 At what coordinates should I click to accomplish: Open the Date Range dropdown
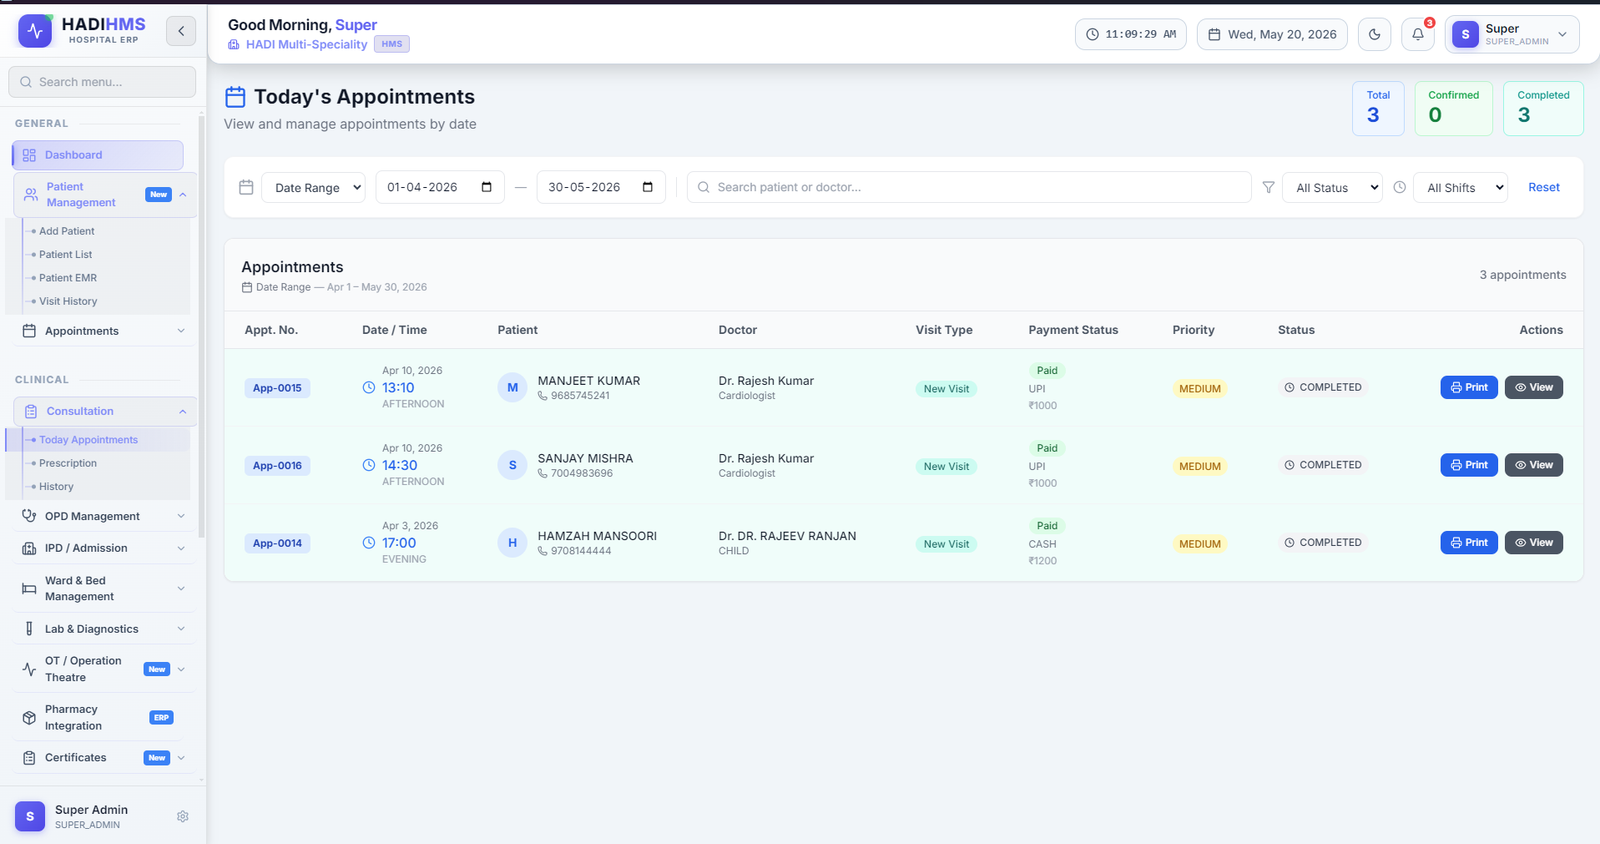click(x=313, y=187)
